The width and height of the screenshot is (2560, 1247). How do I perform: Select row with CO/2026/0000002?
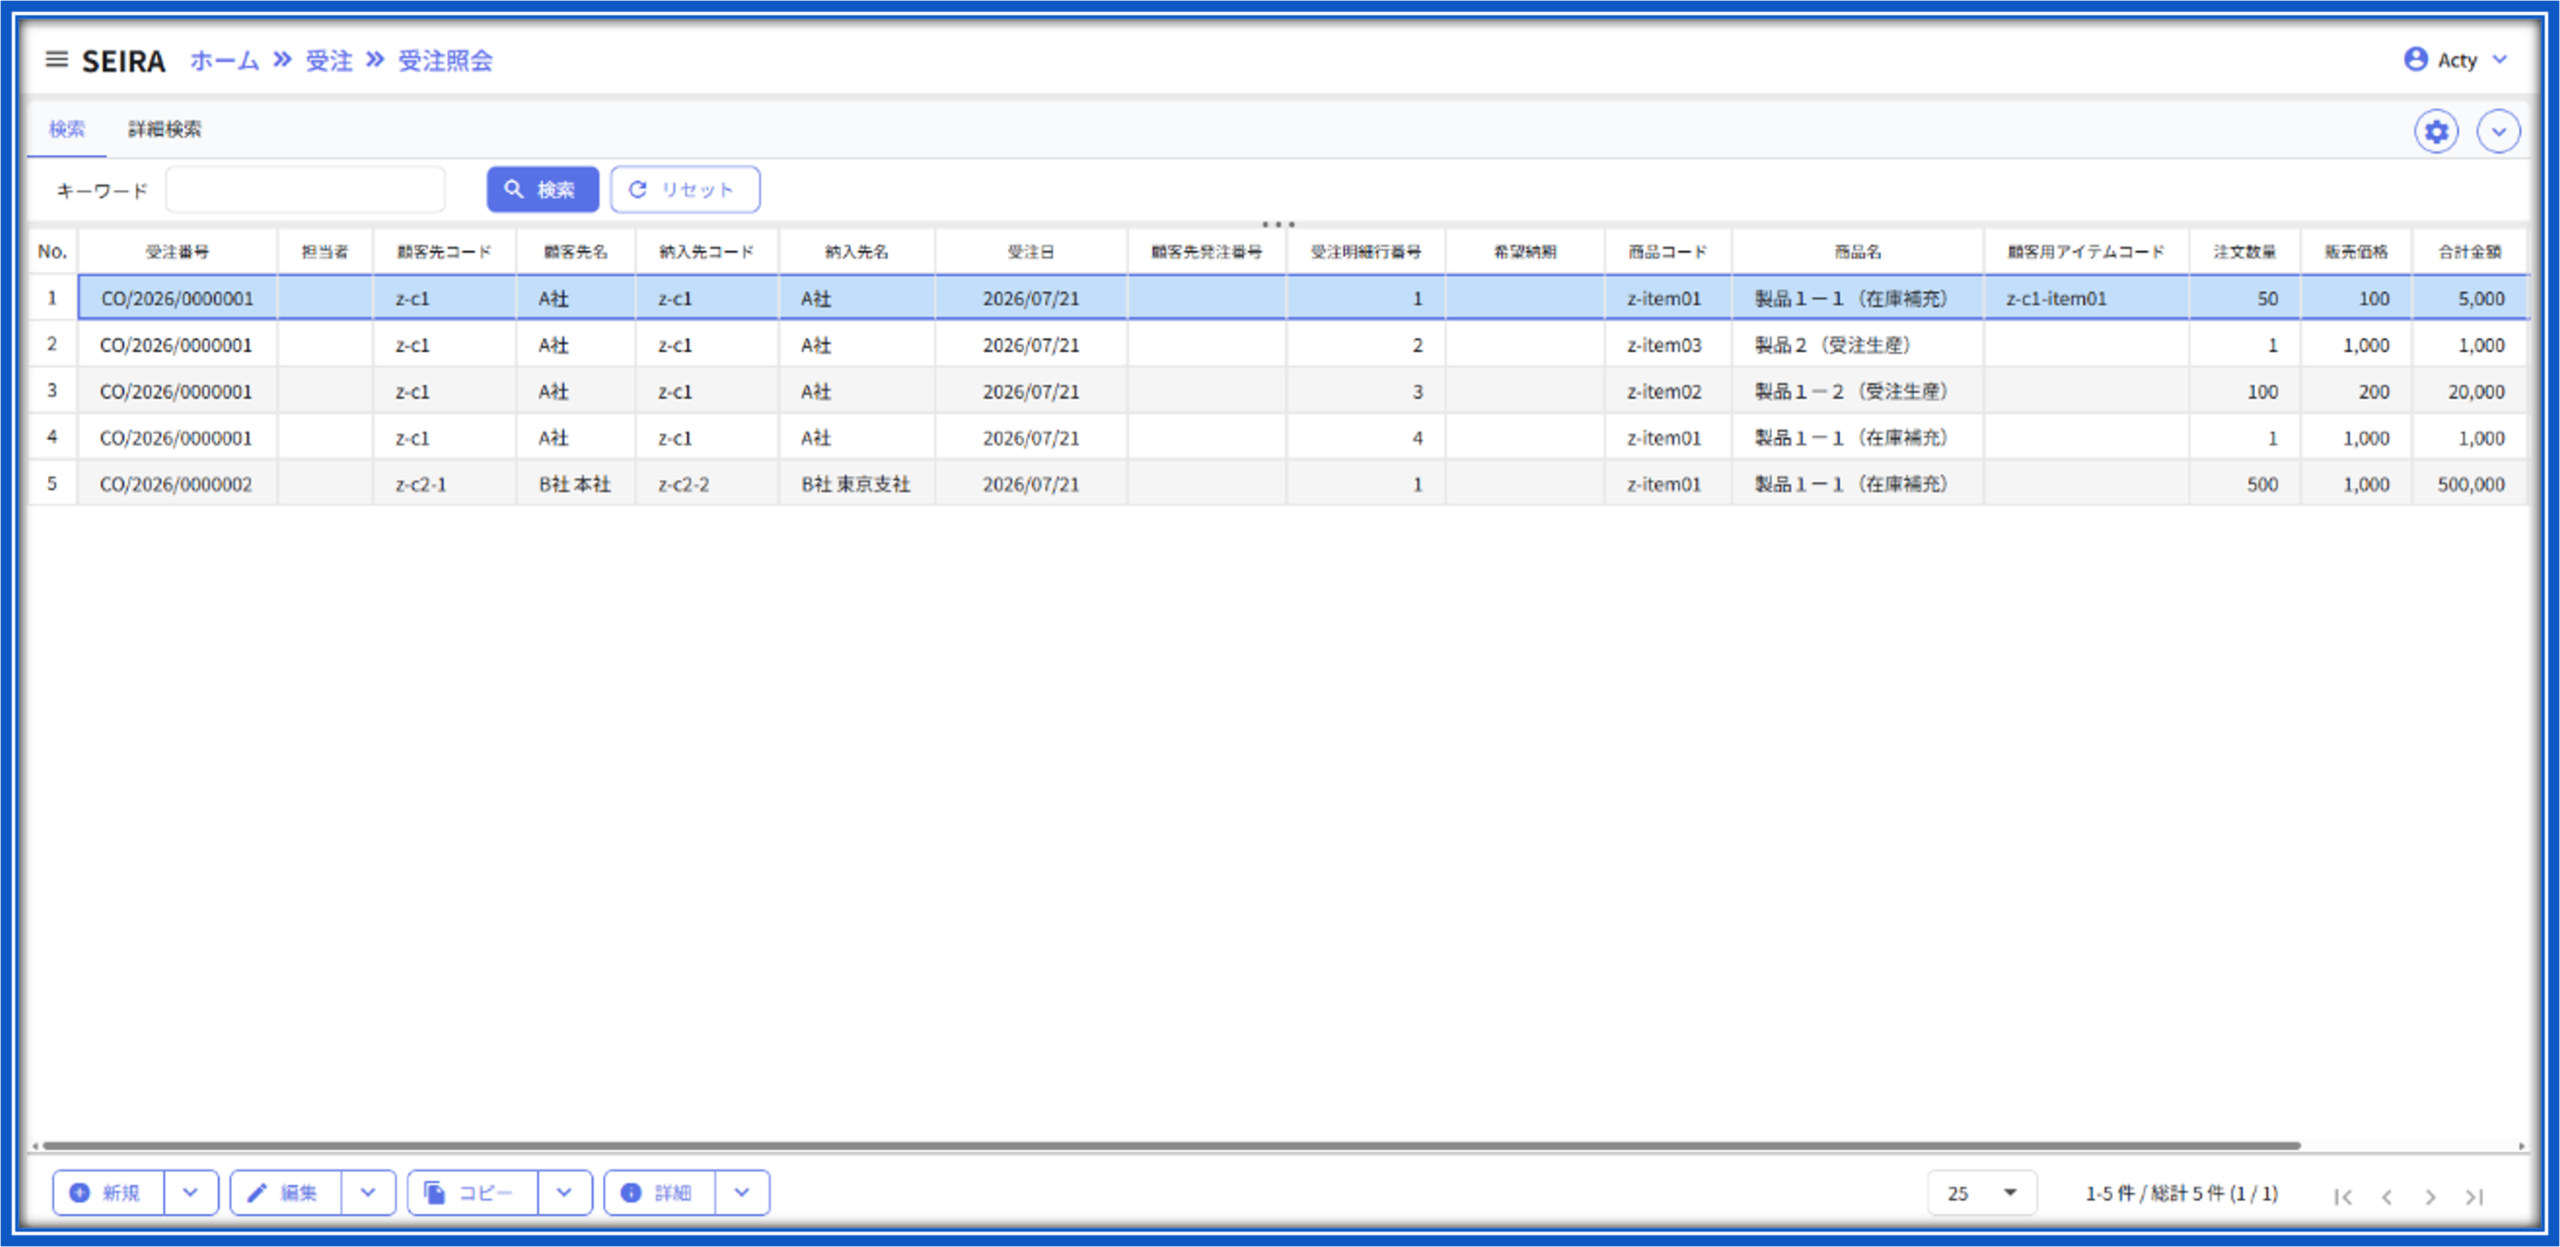[1278, 484]
